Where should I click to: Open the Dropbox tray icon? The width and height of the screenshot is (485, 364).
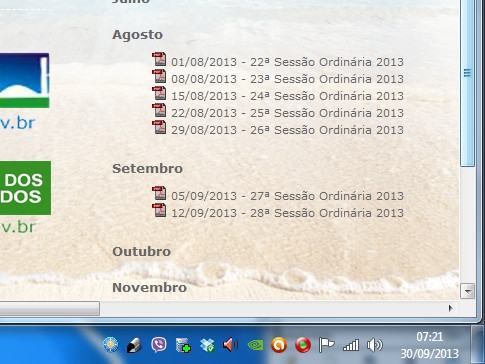point(207,345)
